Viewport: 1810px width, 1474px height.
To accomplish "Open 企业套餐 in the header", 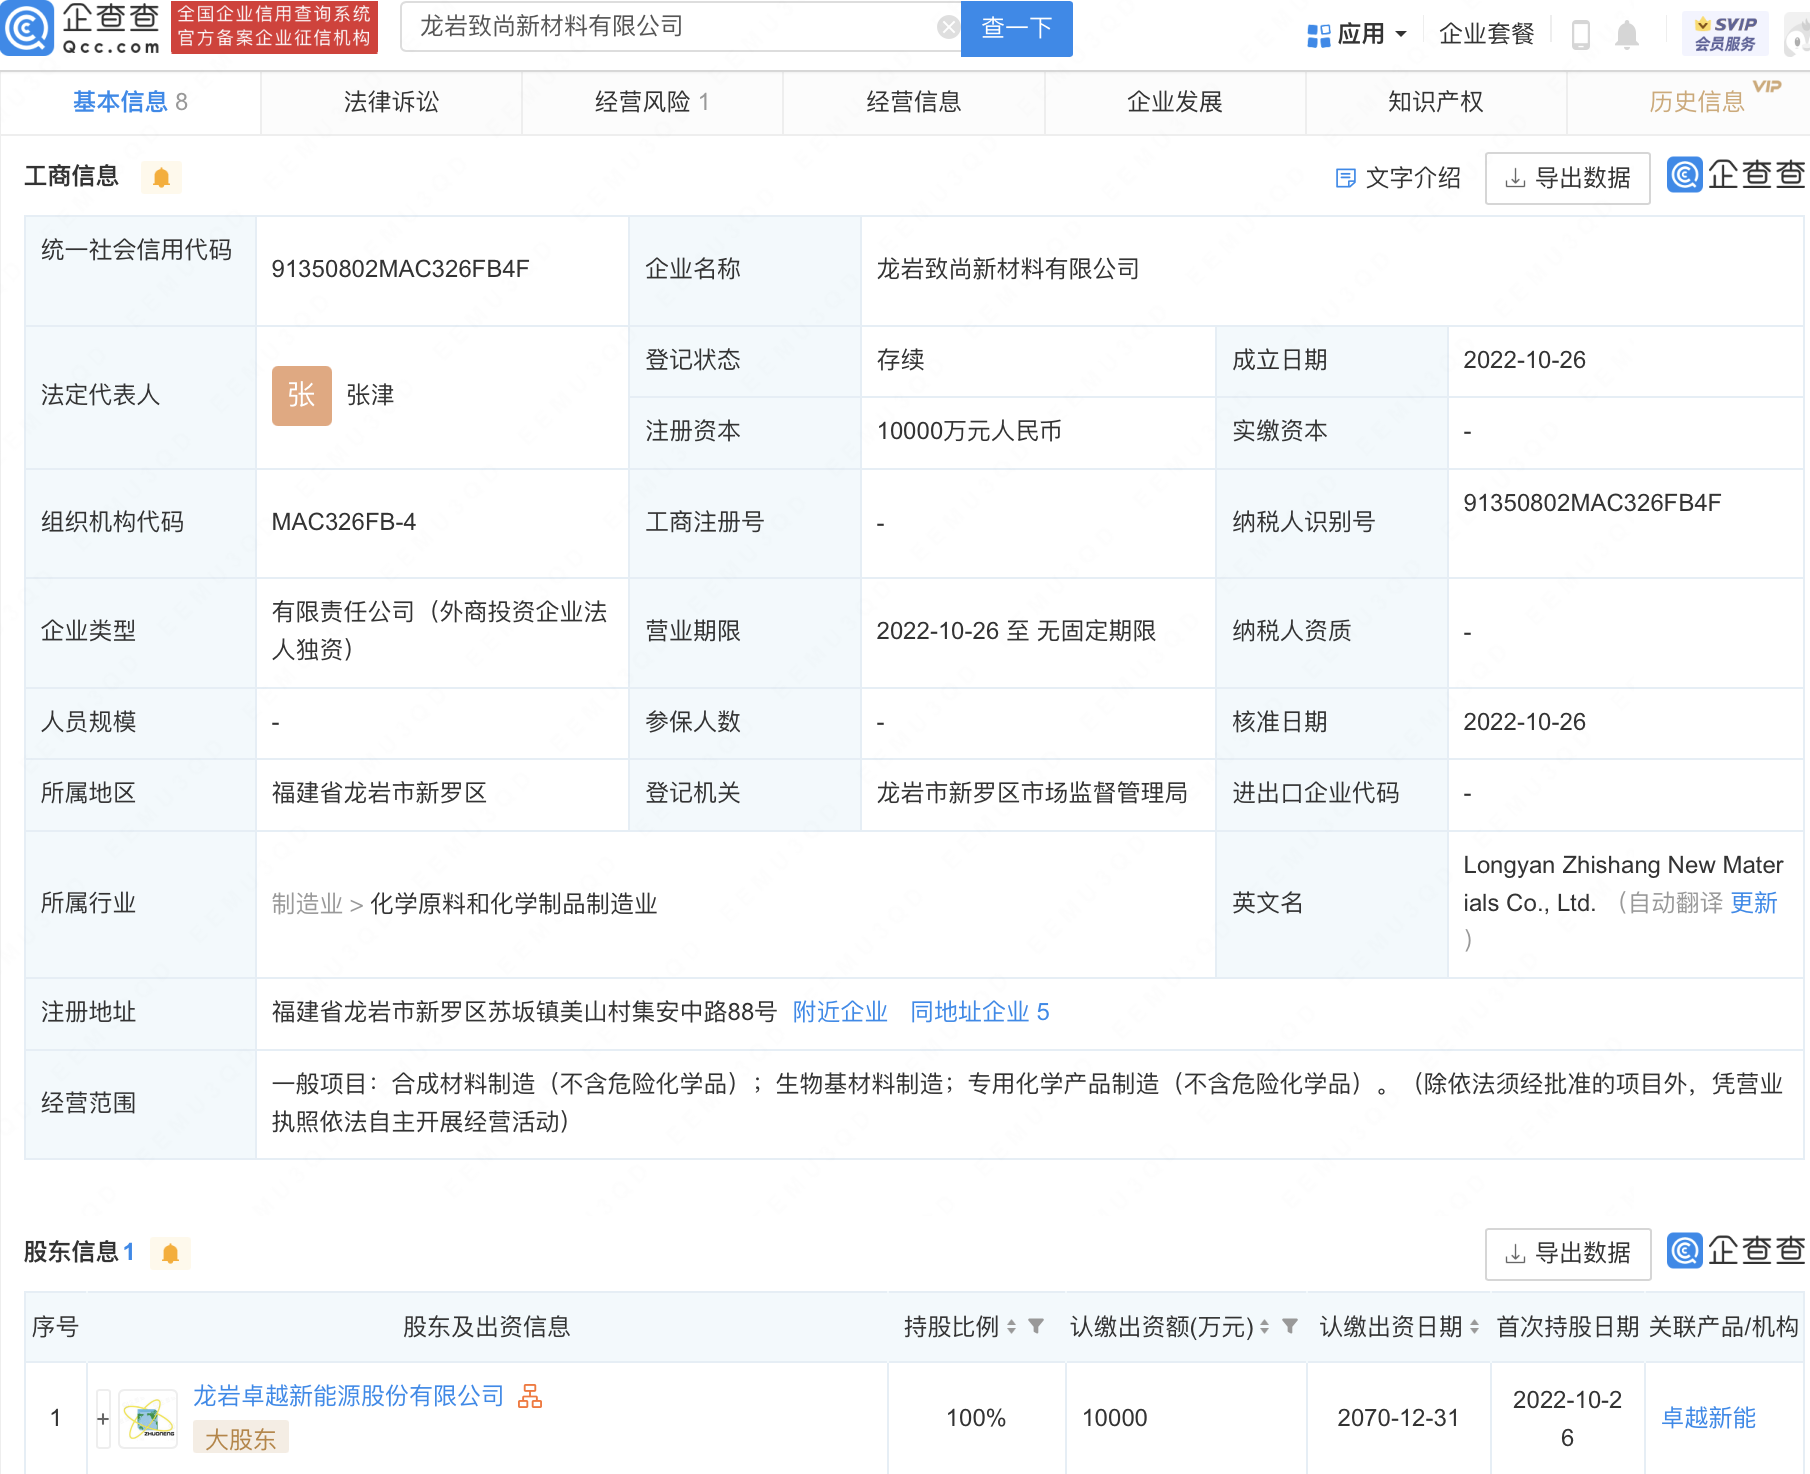I will (x=1486, y=34).
